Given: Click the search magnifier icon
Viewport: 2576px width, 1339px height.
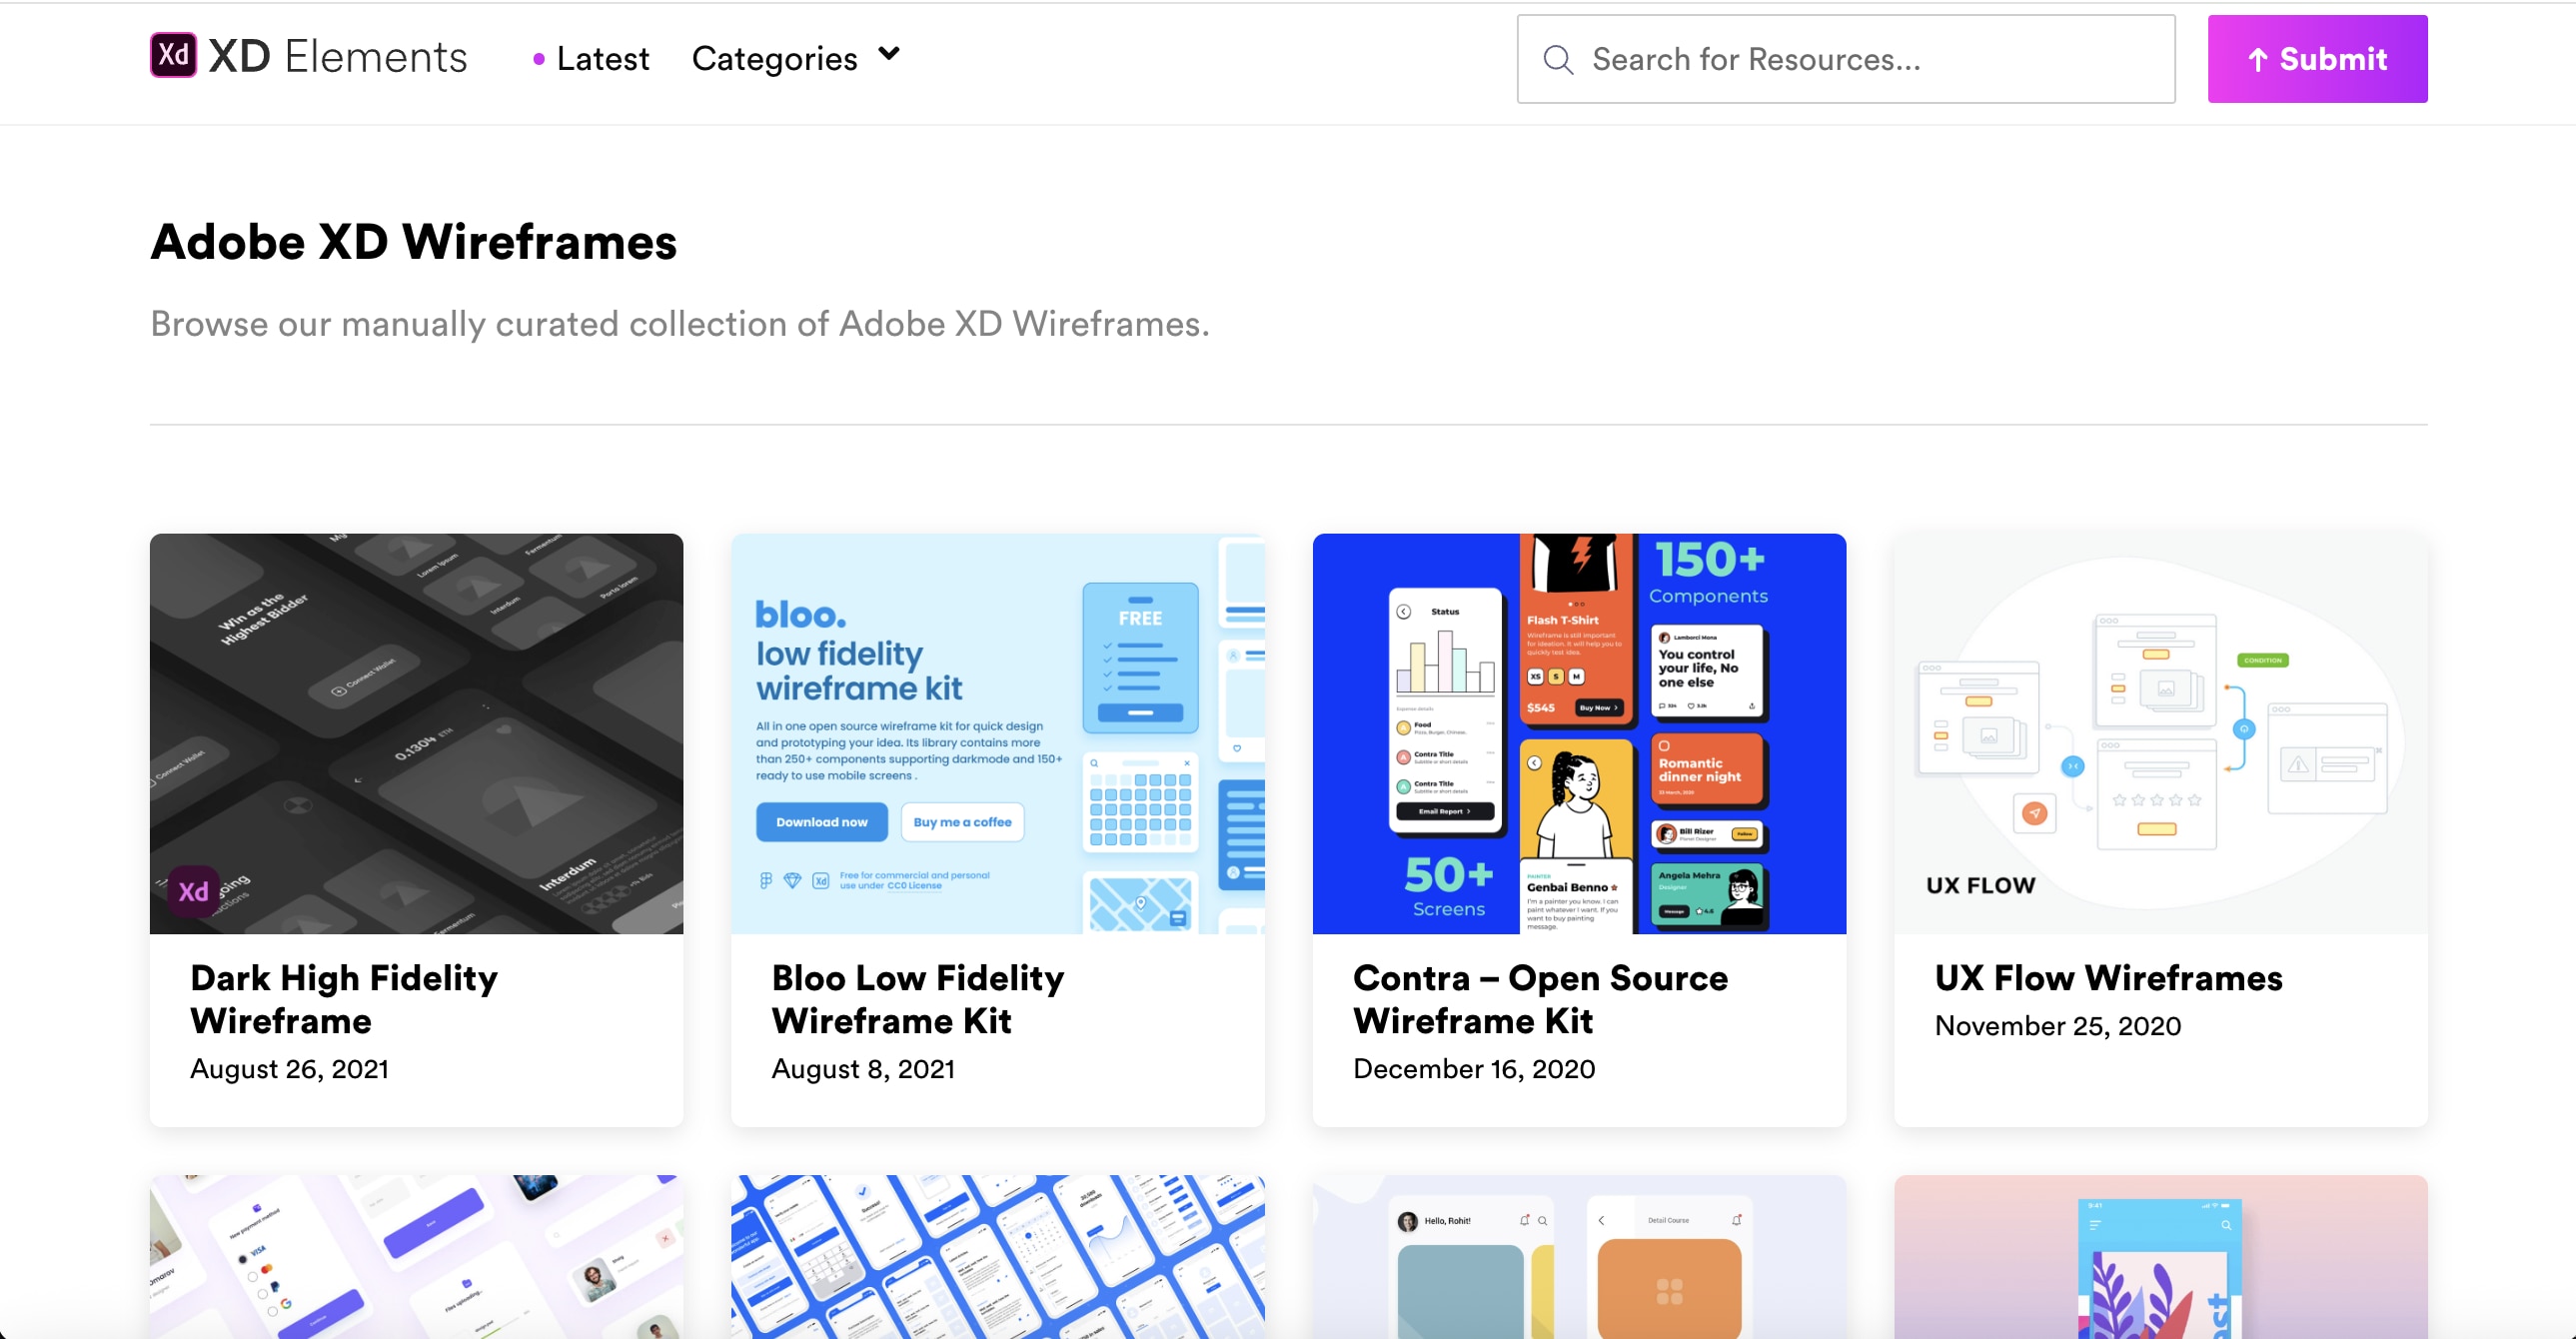Looking at the screenshot, I should 1557,60.
